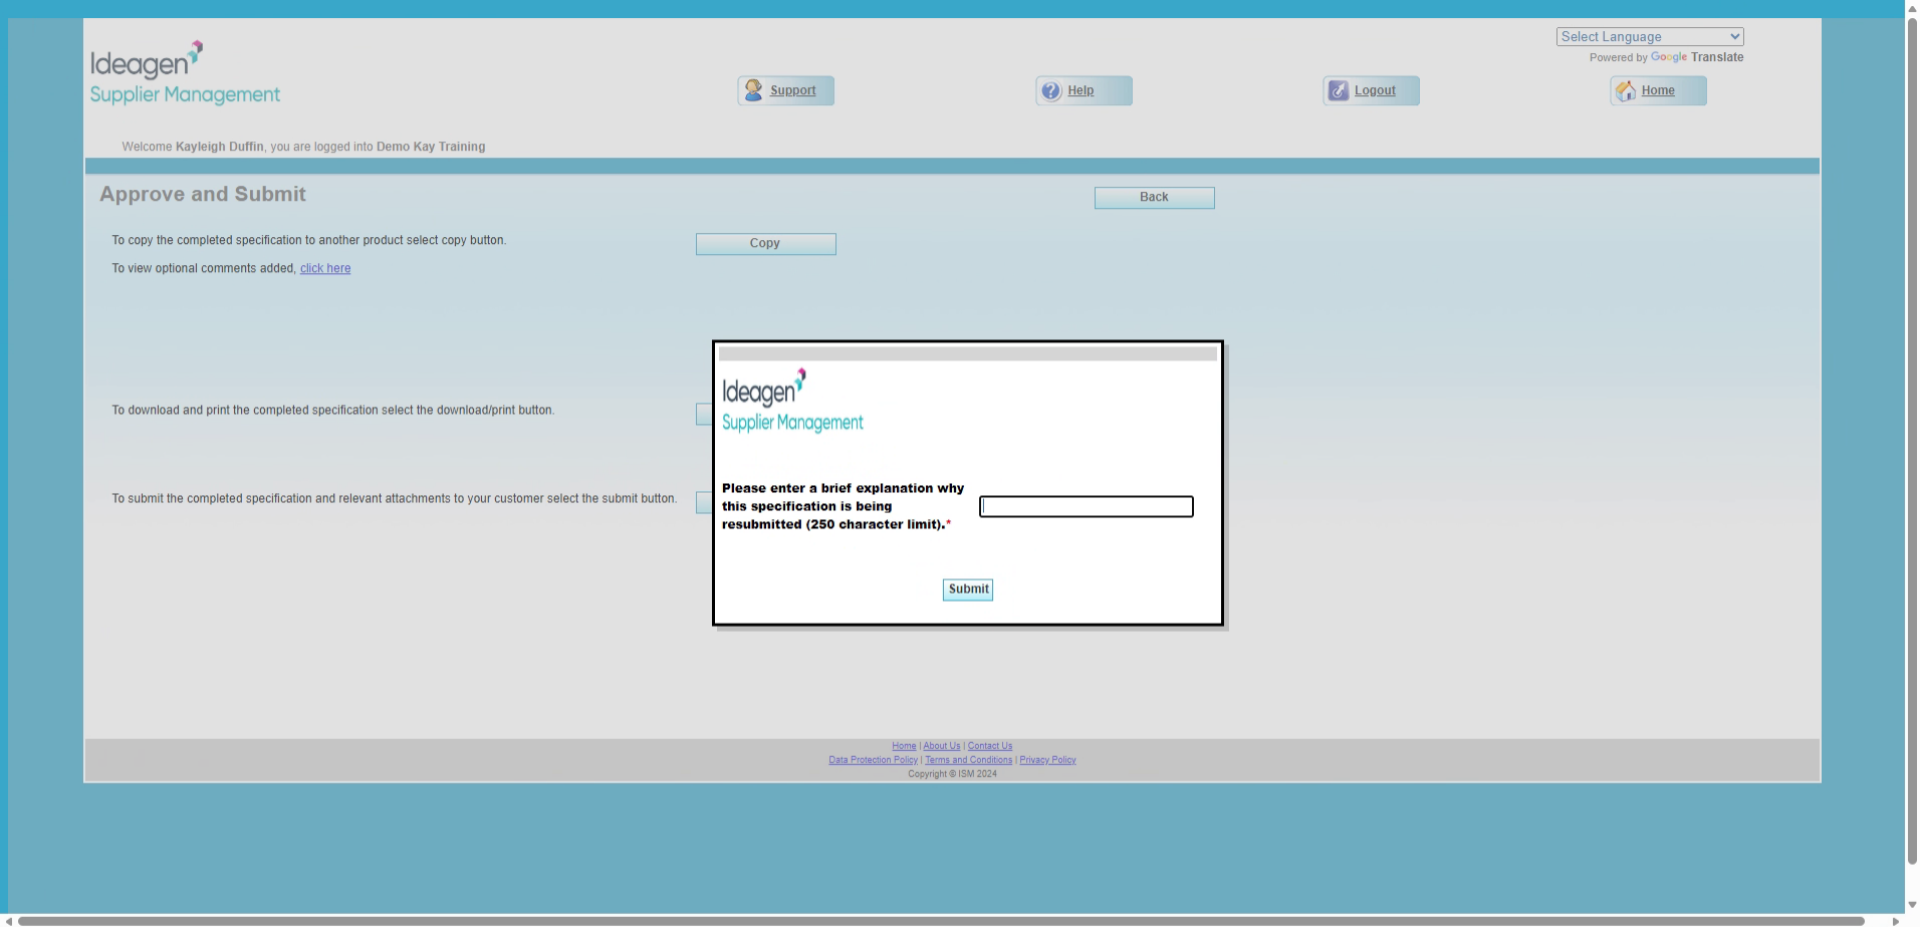Click the scroll right arrow
Viewport: 1920px width, 927px height.
pos(1895,921)
